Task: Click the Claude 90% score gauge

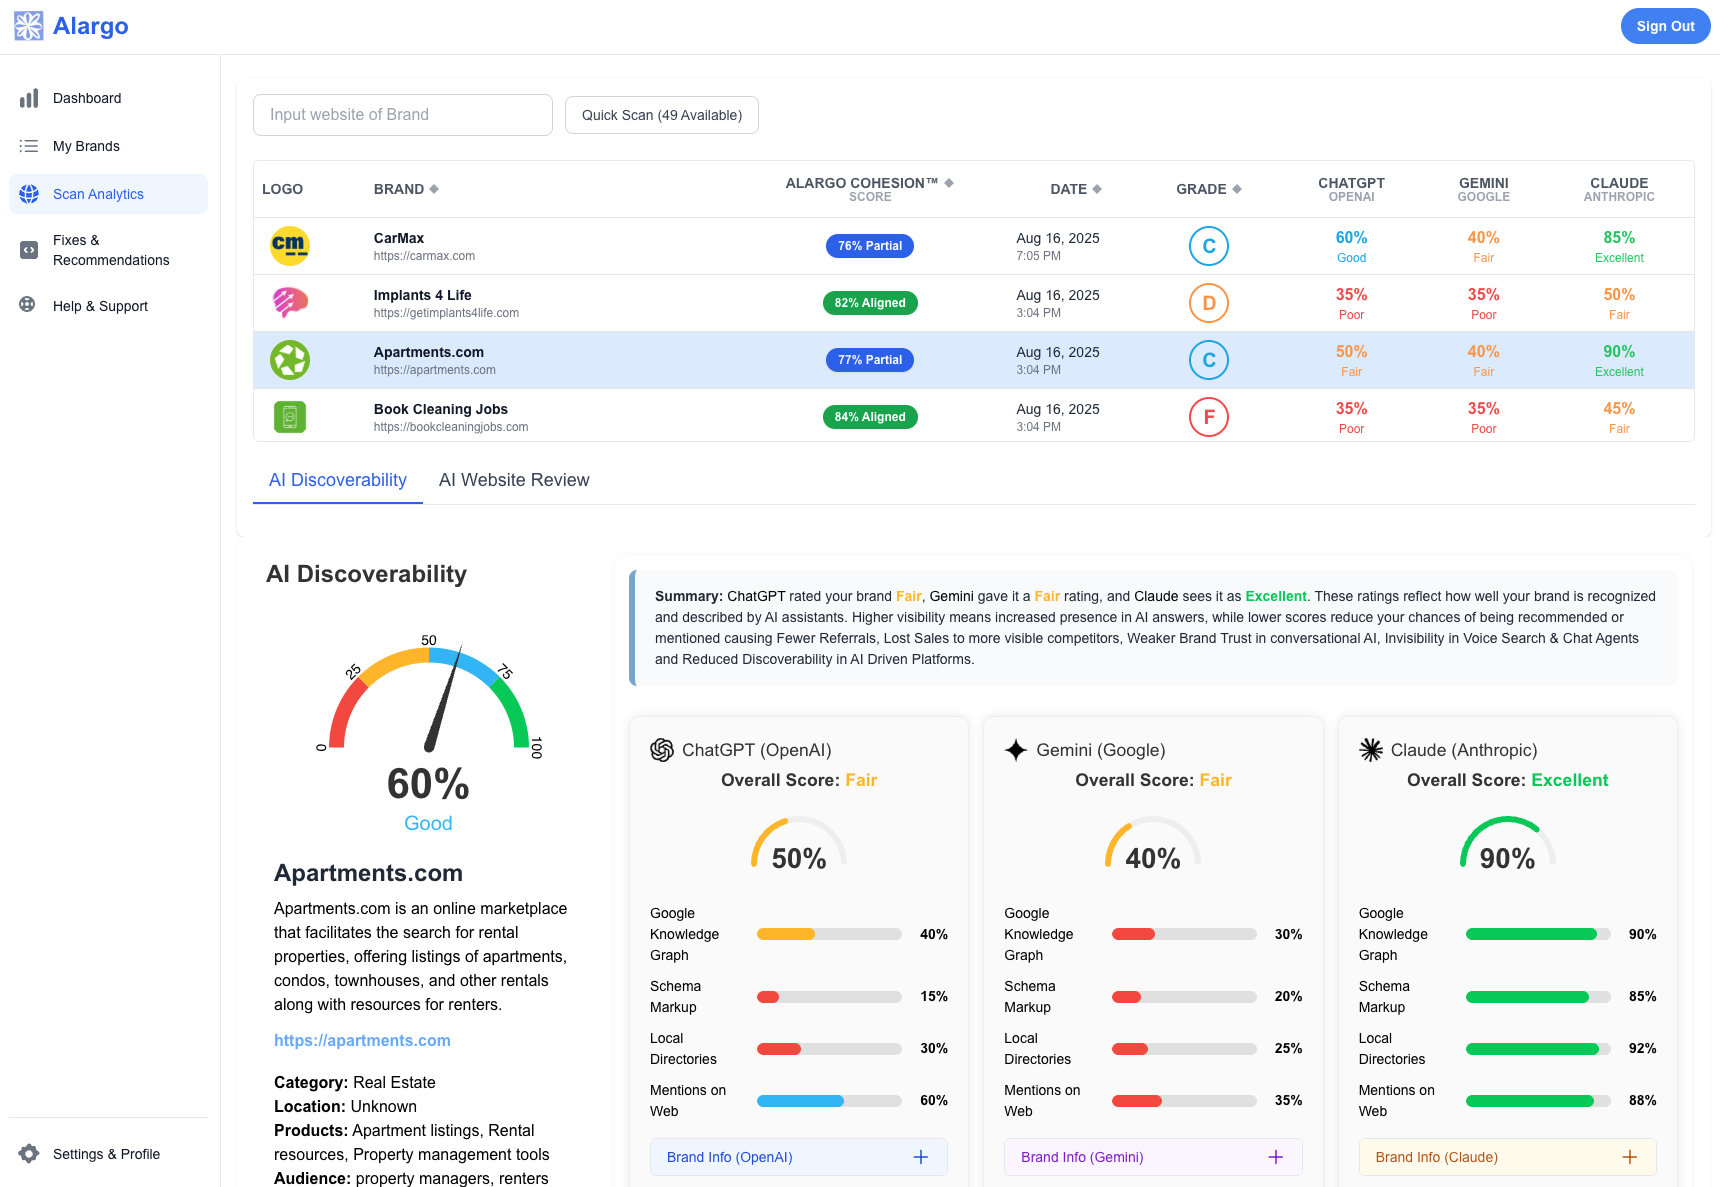Action: tap(1507, 845)
